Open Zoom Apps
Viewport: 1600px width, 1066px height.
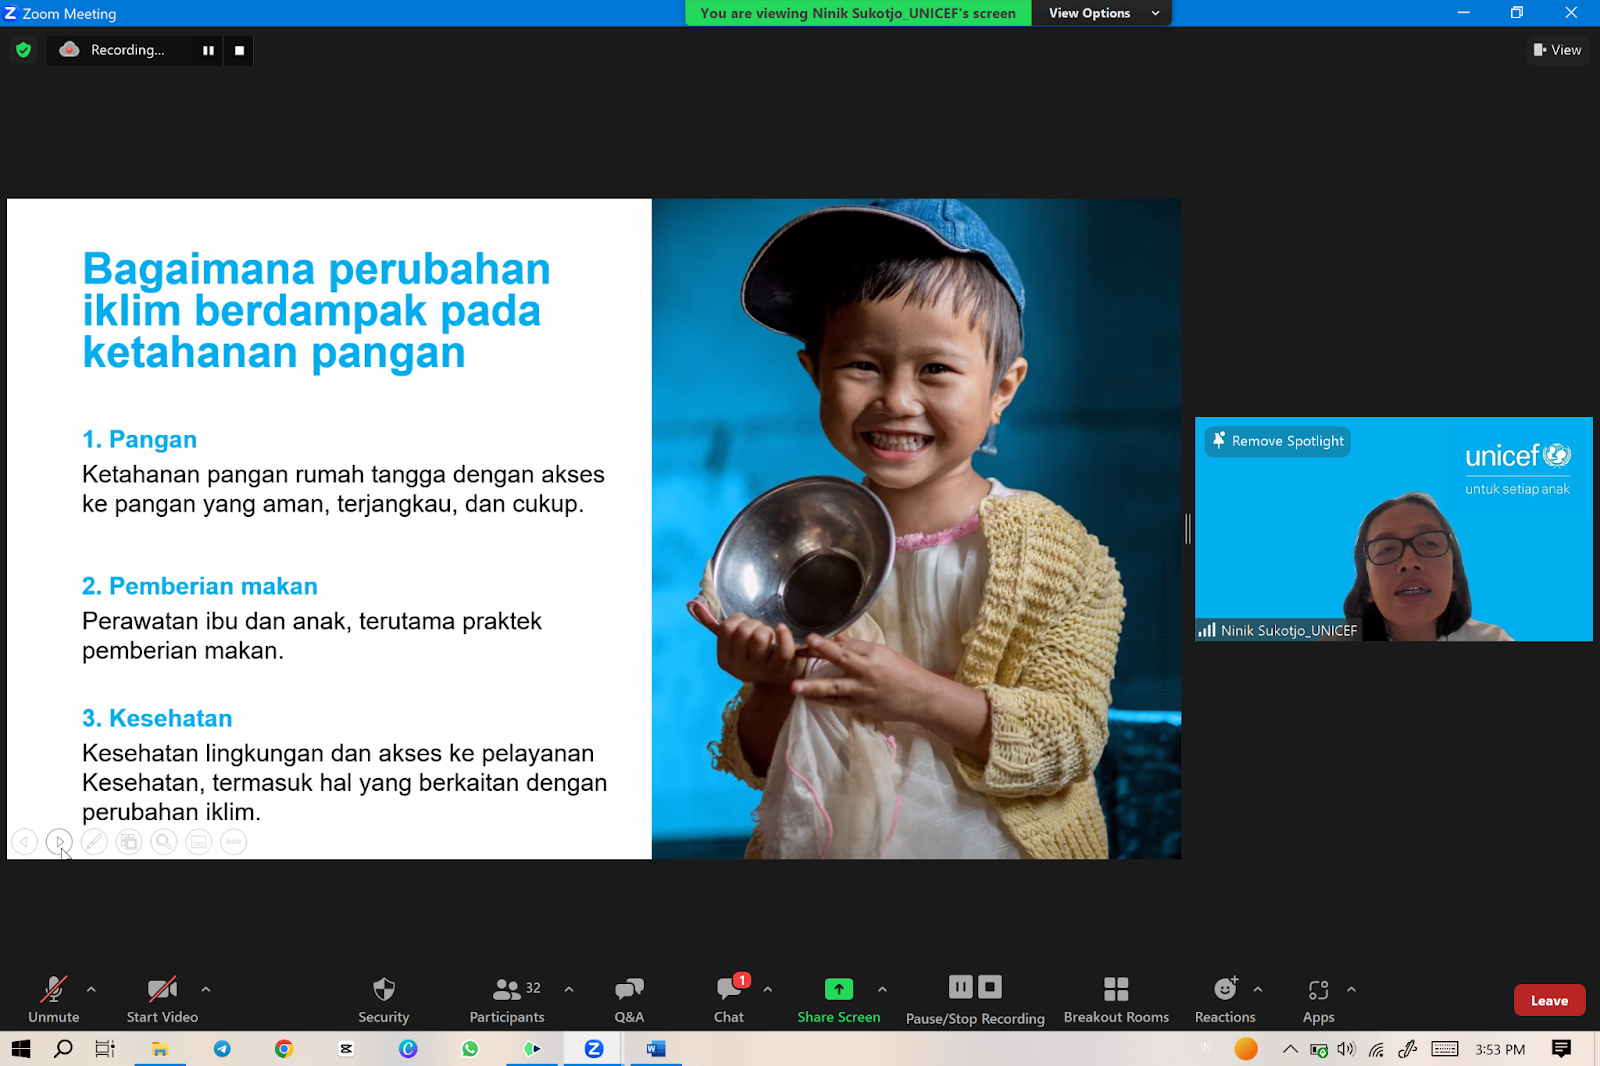pos(1318,999)
